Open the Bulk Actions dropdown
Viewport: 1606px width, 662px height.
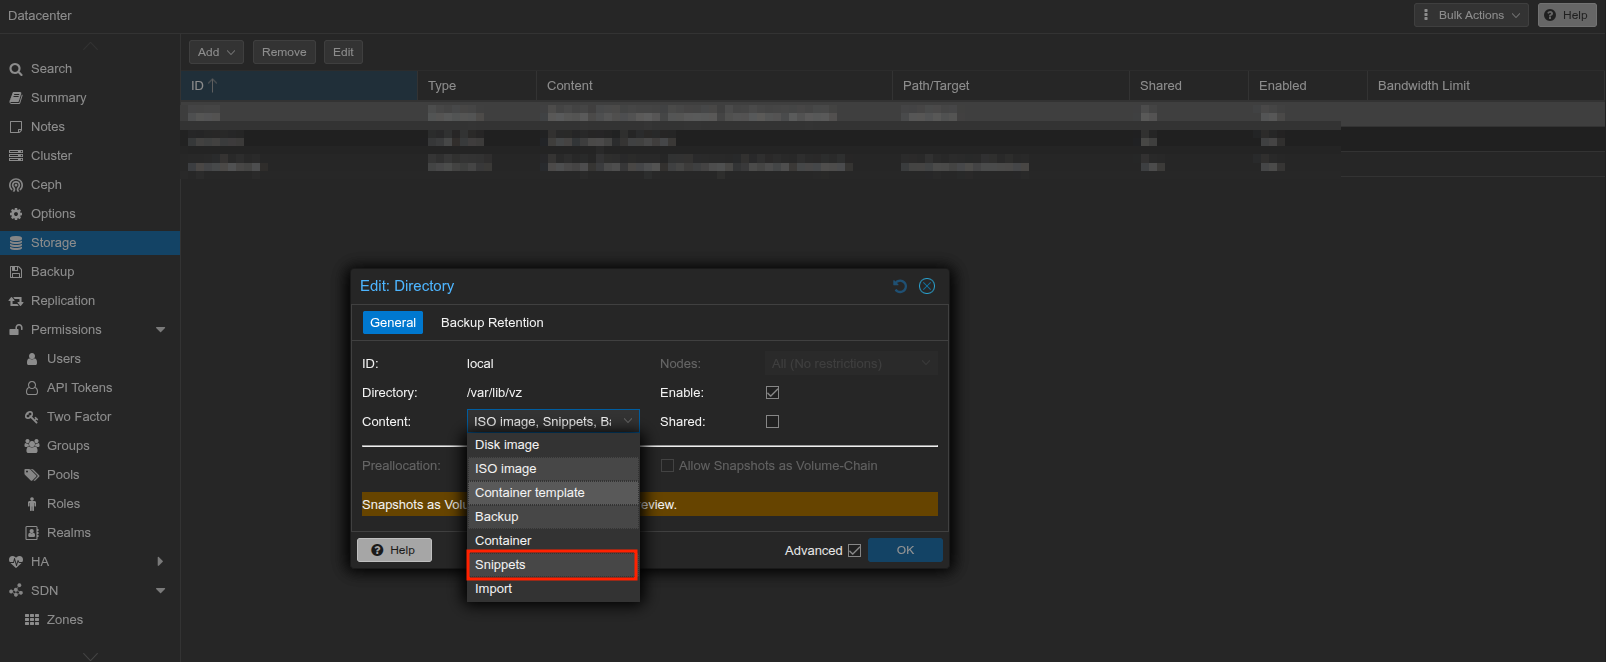click(1471, 15)
